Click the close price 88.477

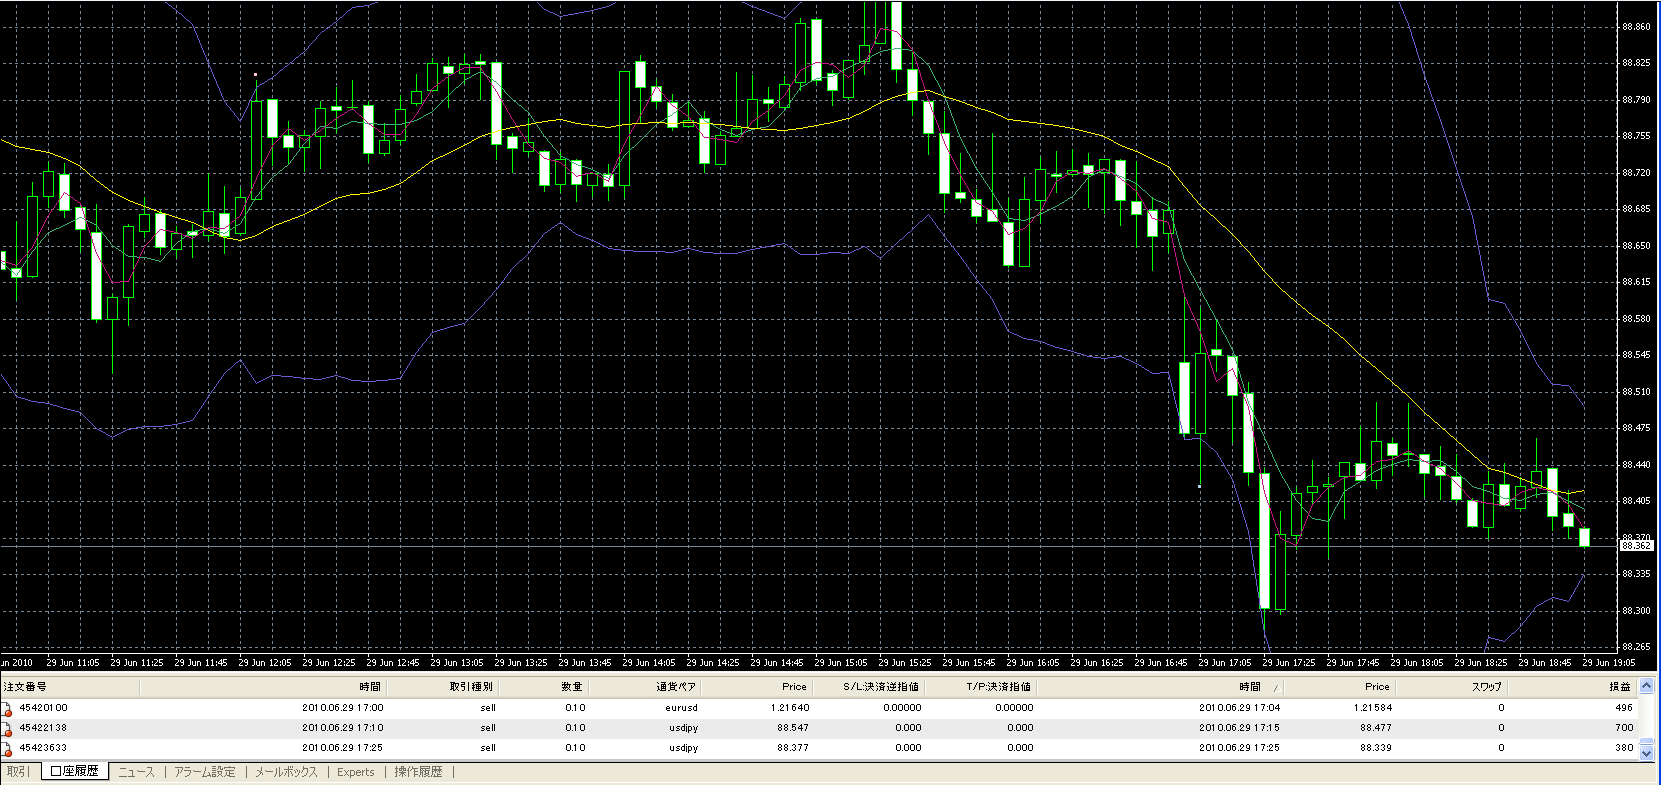tap(1376, 728)
